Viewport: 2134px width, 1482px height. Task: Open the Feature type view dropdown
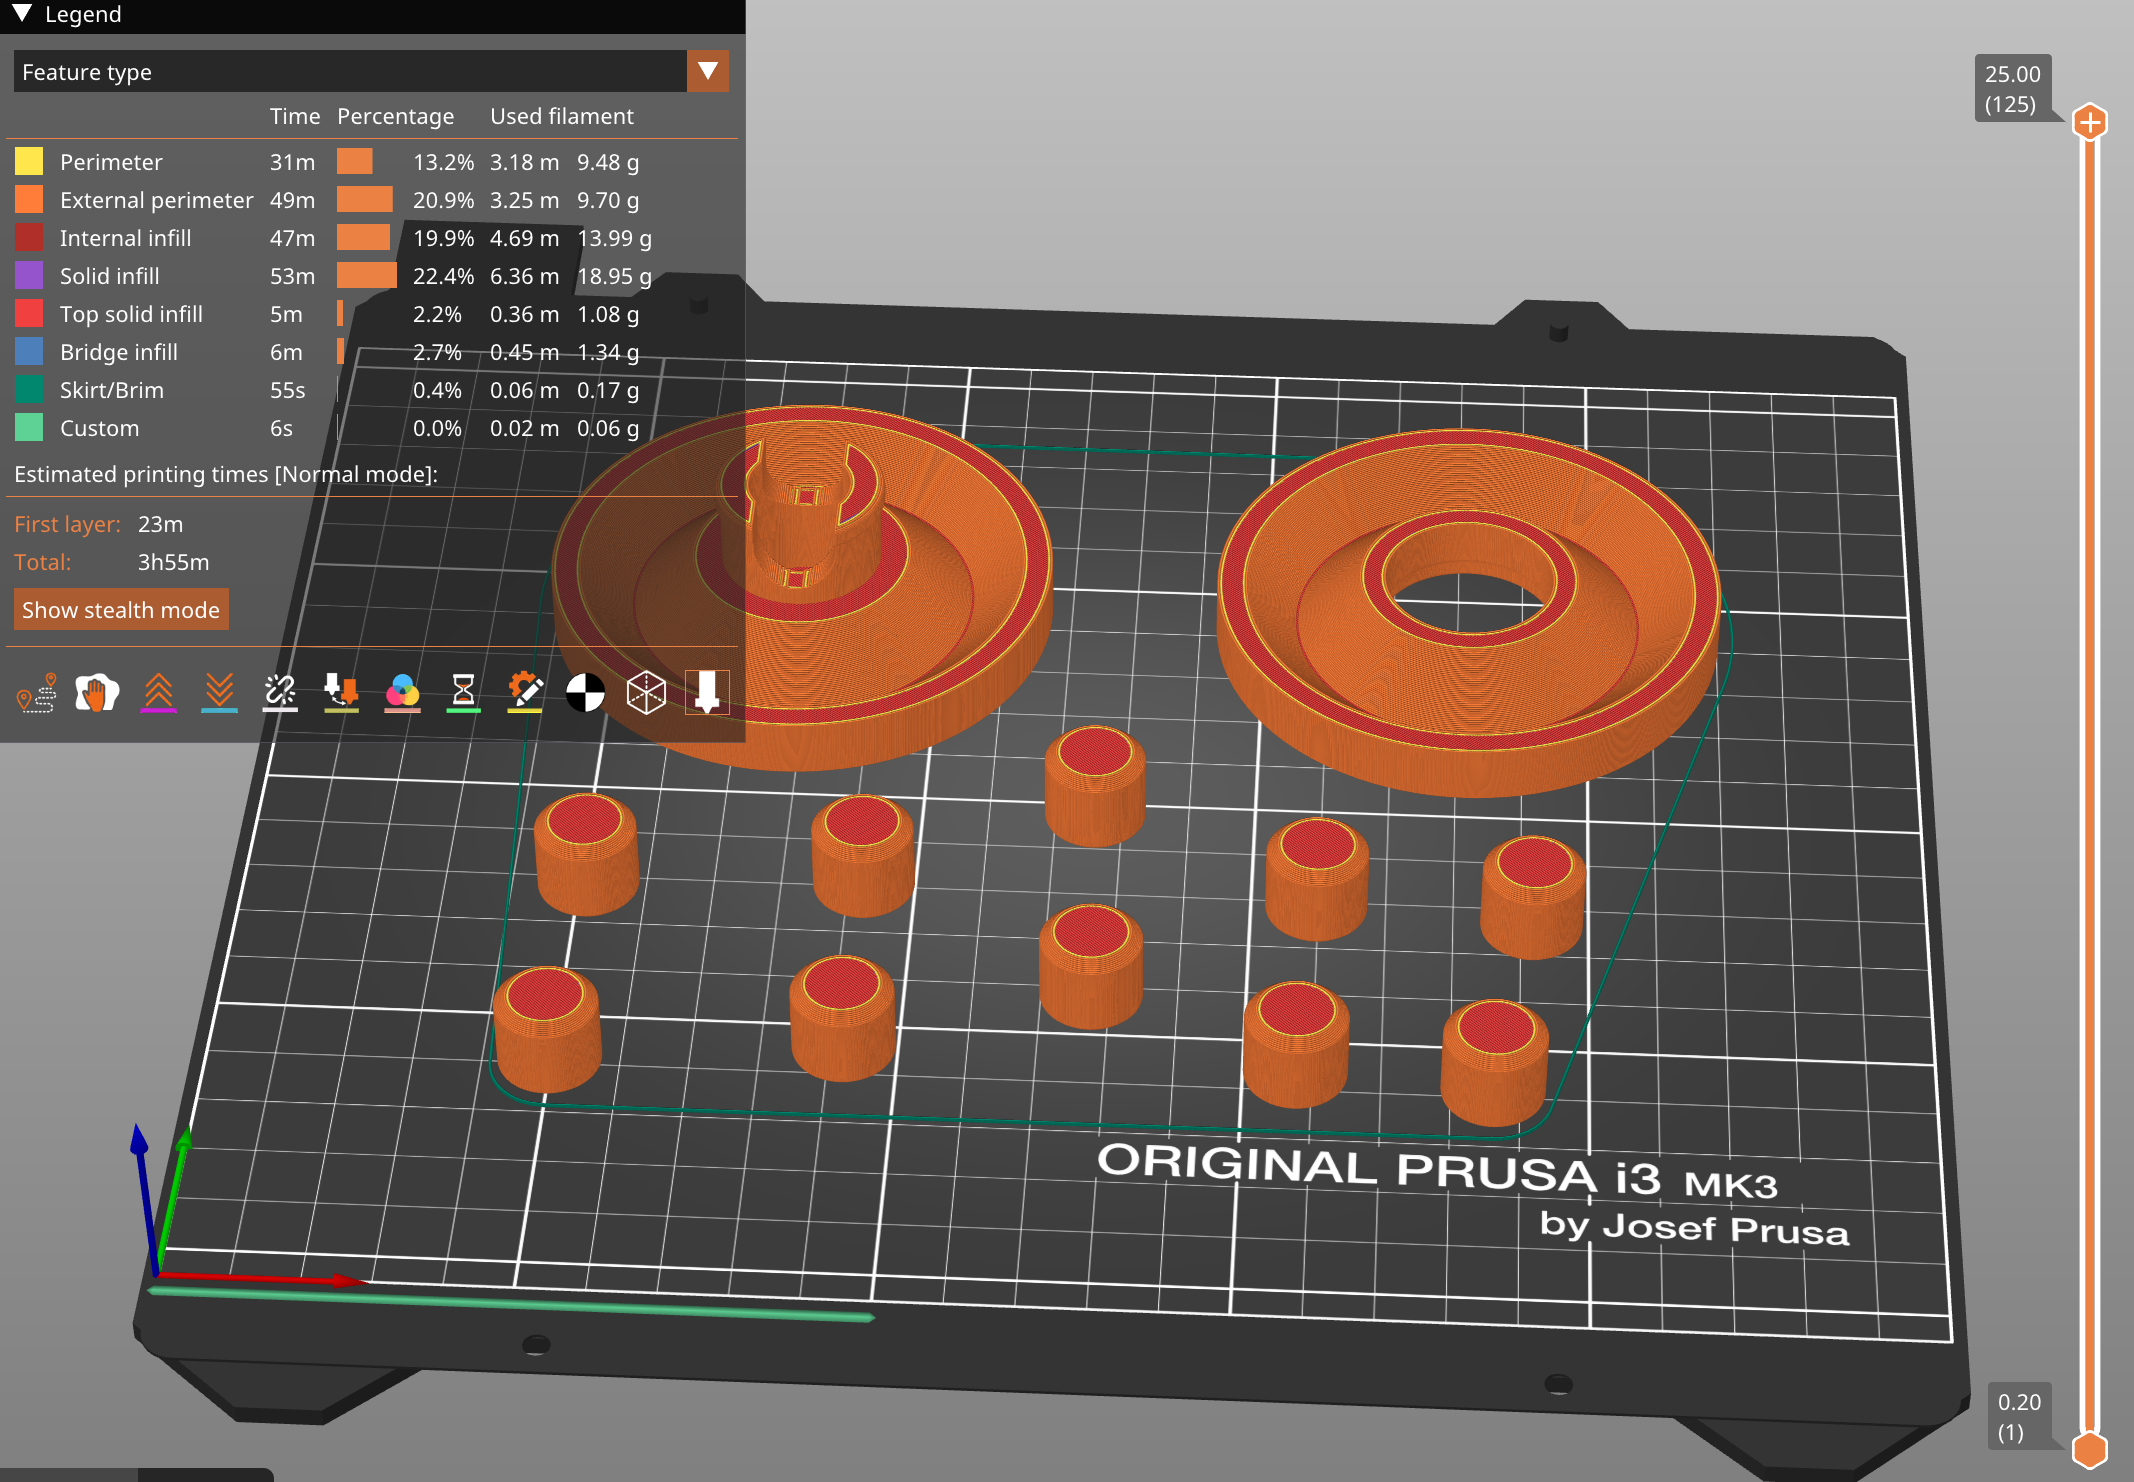coord(350,72)
